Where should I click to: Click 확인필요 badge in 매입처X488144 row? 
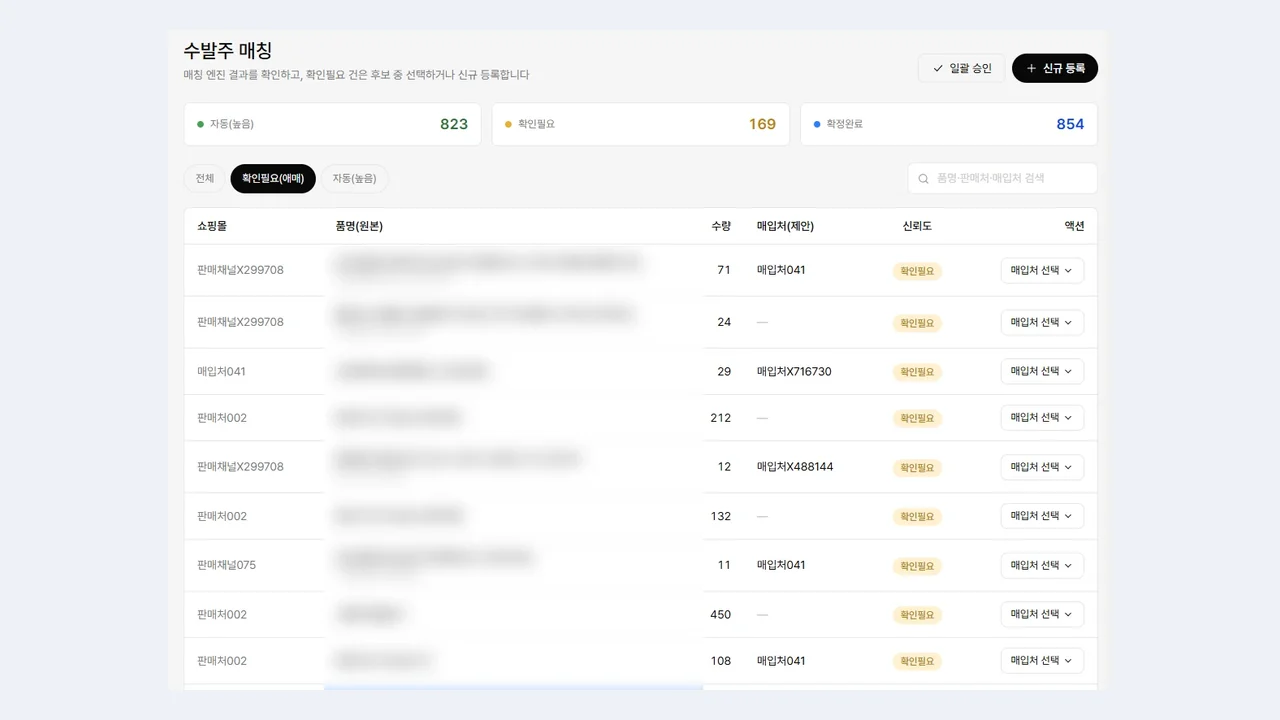pyautogui.click(x=917, y=468)
